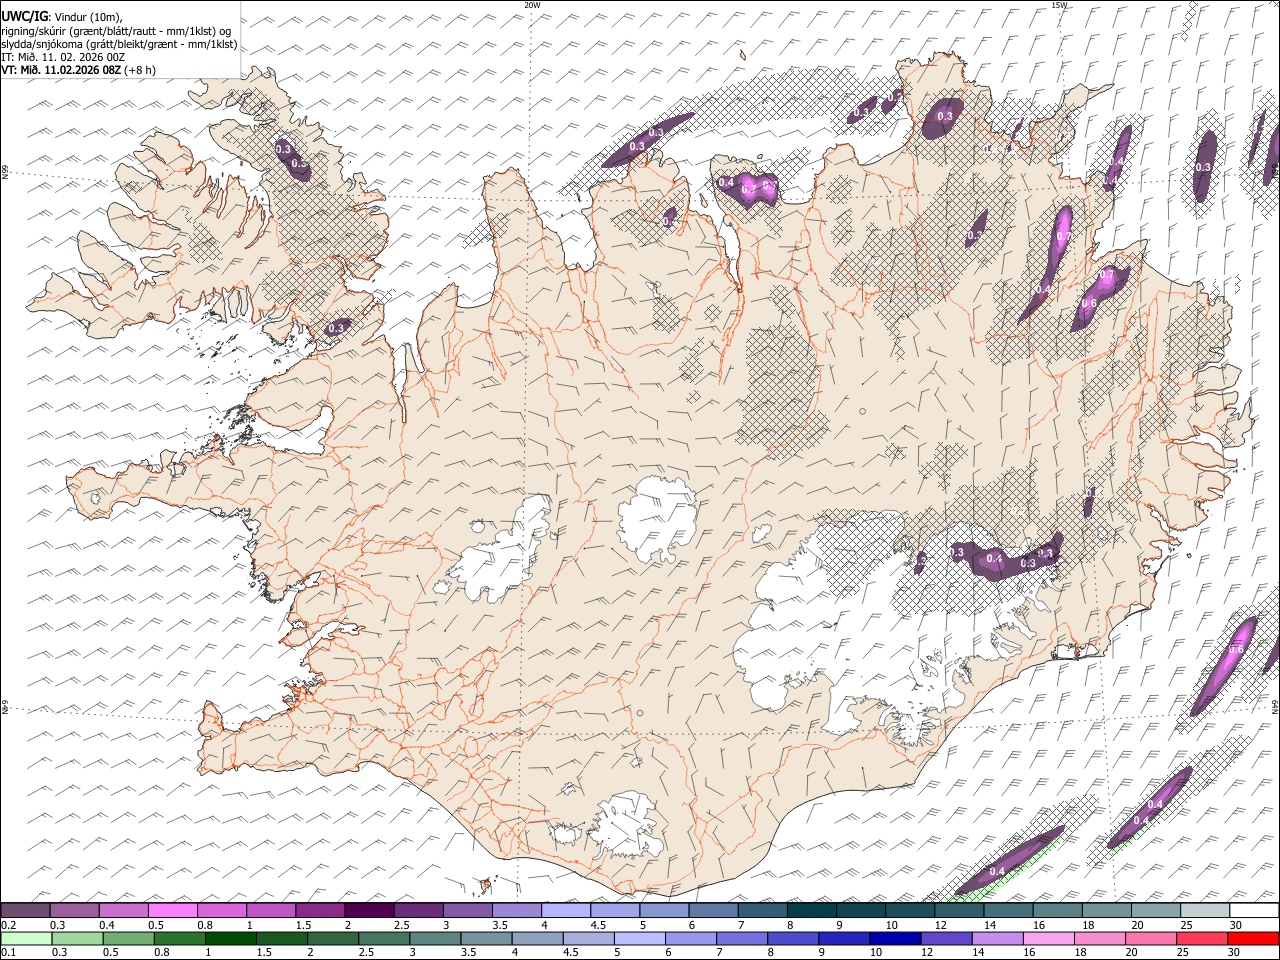Pick bottom-row legend swatch between 2 and 2.5

point(333,939)
